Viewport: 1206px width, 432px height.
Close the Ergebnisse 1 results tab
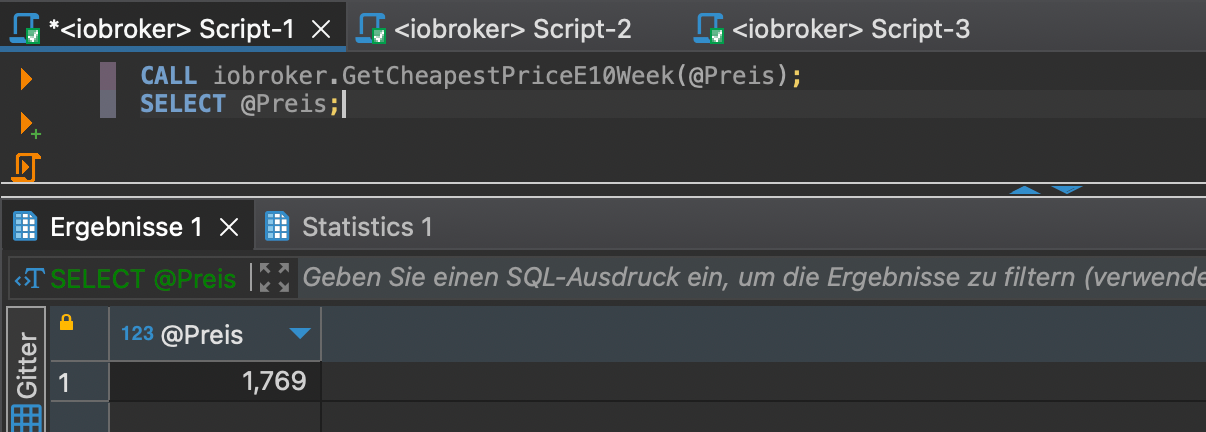(229, 228)
